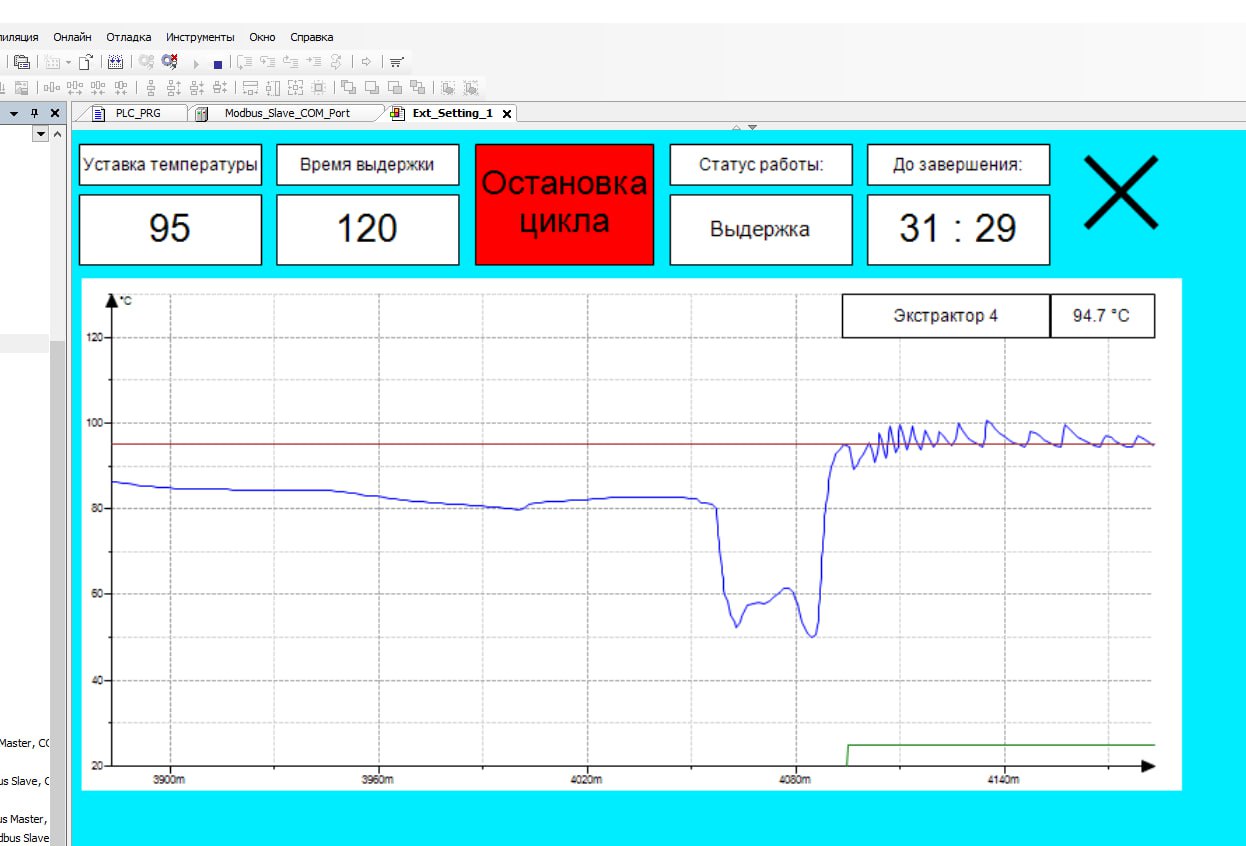Click the background image toolbar icon
This screenshot has width=1246, height=846.
coord(21,88)
